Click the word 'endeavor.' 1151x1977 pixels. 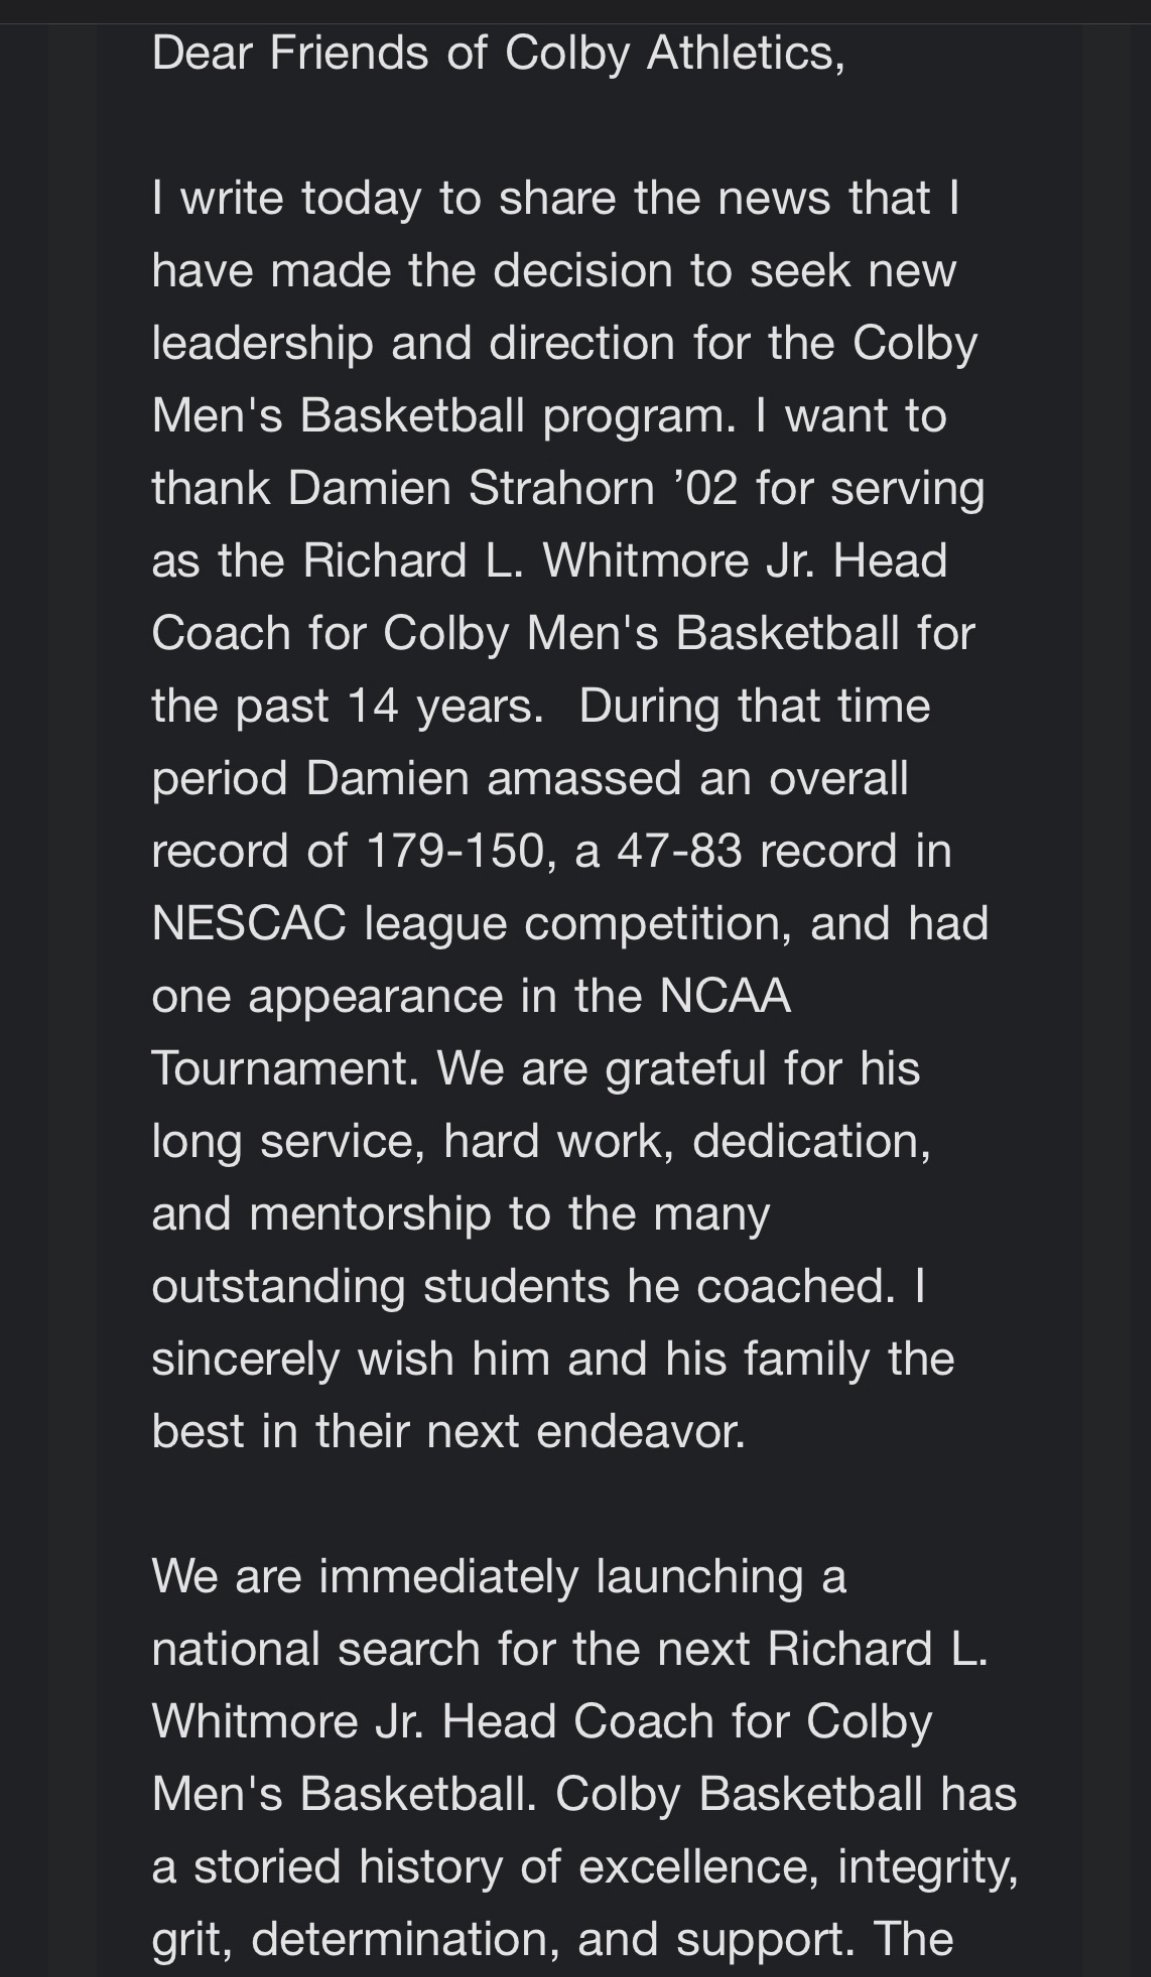pos(641,1431)
